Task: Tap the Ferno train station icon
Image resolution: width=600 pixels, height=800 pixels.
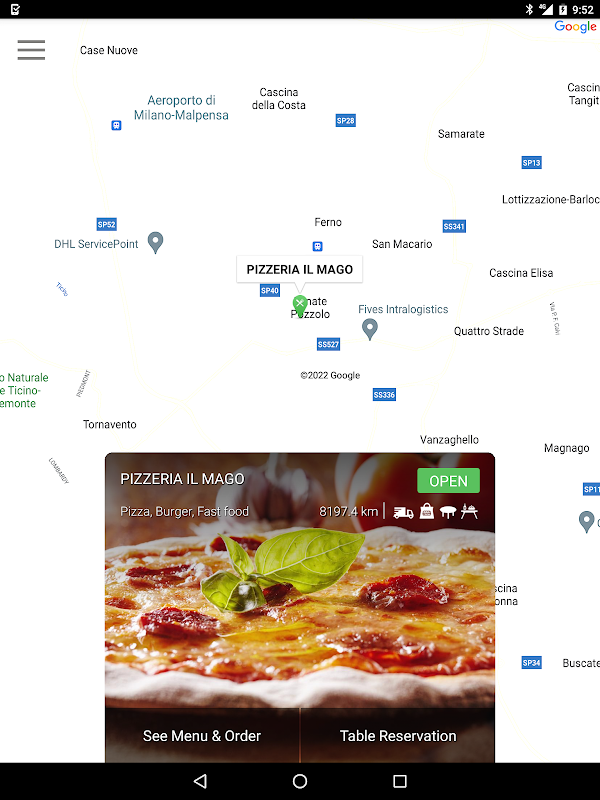Action: tap(317, 246)
